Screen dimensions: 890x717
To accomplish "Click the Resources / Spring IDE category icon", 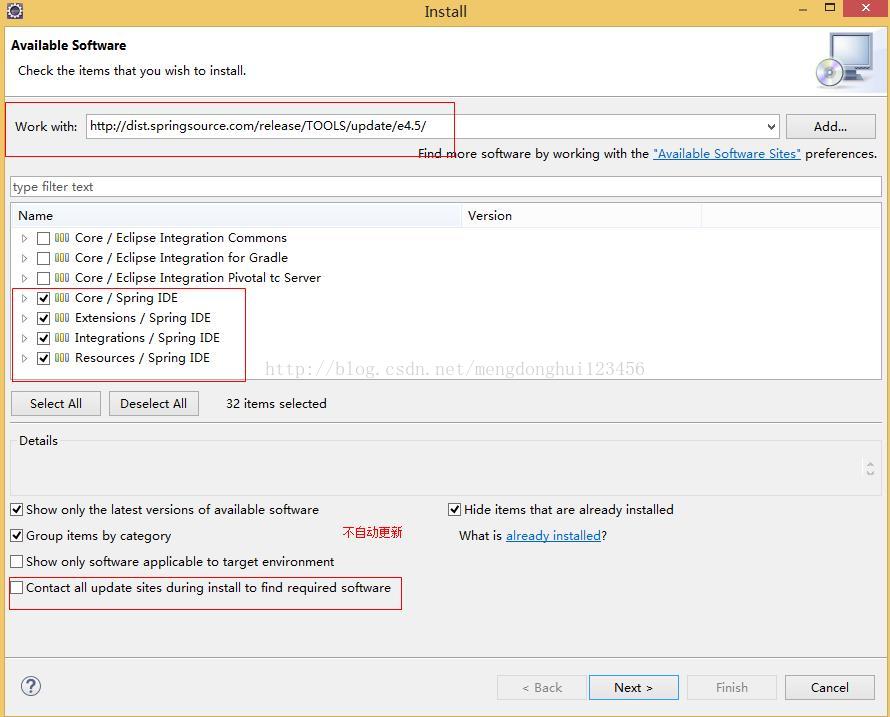I will pos(62,358).
